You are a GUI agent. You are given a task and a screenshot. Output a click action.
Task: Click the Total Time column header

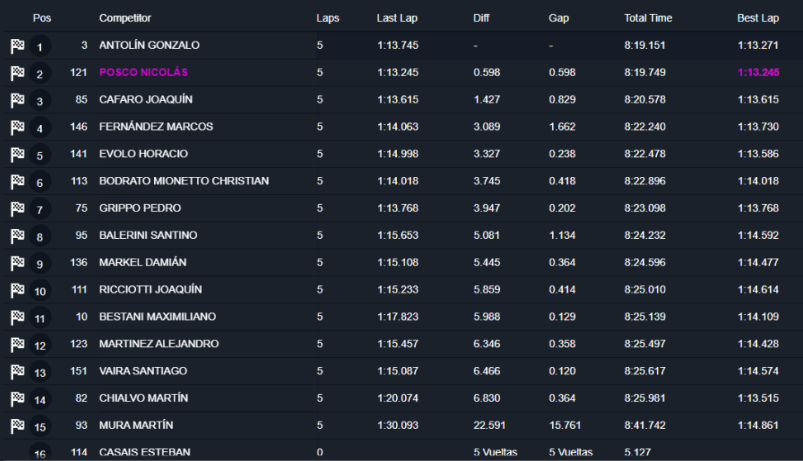point(648,18)
